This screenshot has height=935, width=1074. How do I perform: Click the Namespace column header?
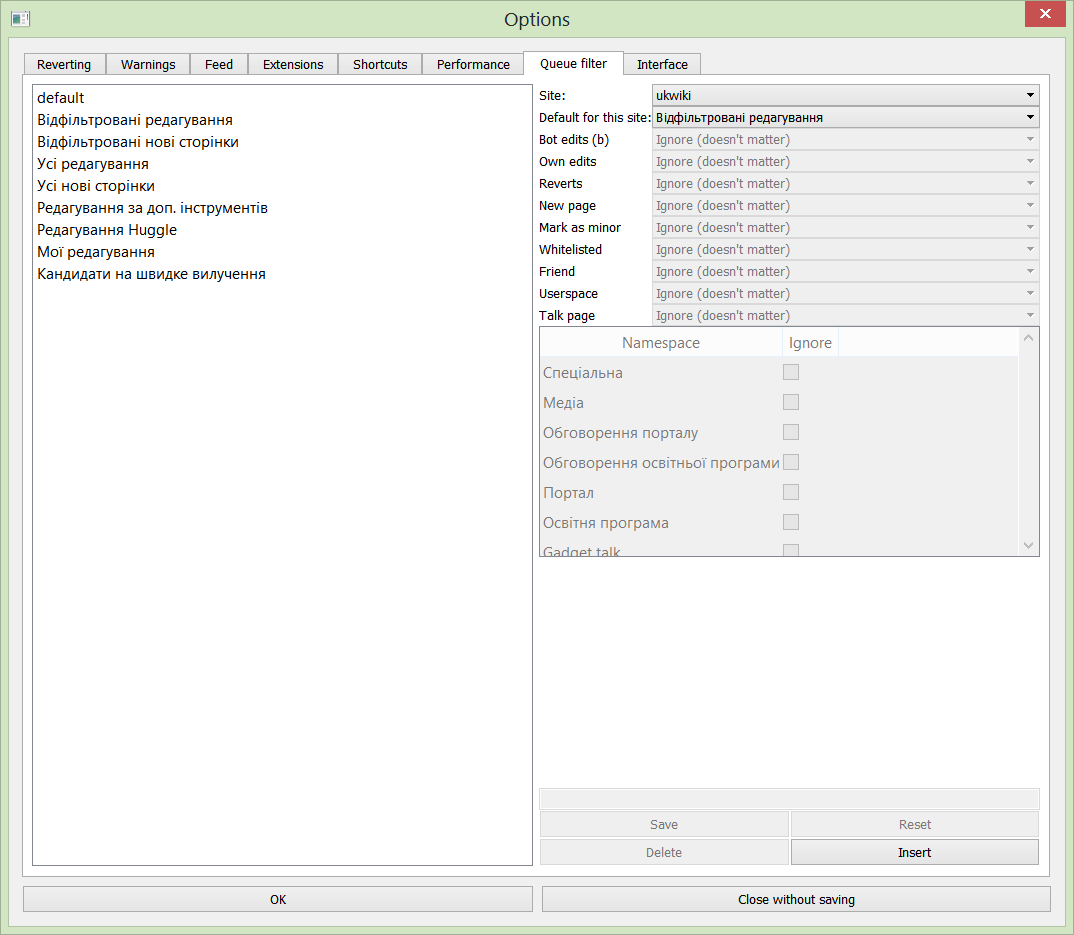click(x=661, y=343)
